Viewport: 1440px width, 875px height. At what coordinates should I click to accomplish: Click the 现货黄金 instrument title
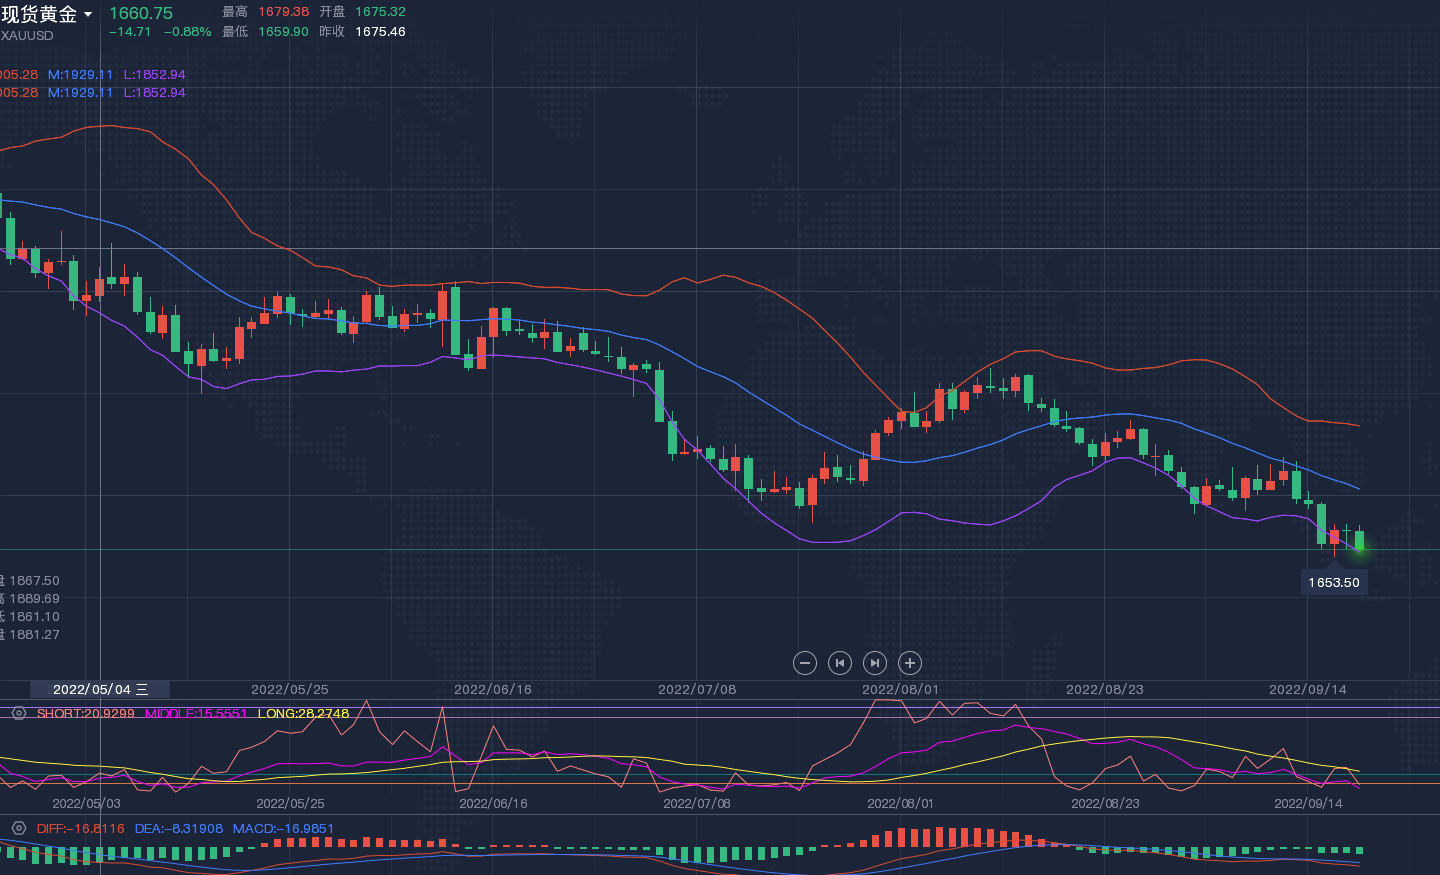tap(40, 14)
